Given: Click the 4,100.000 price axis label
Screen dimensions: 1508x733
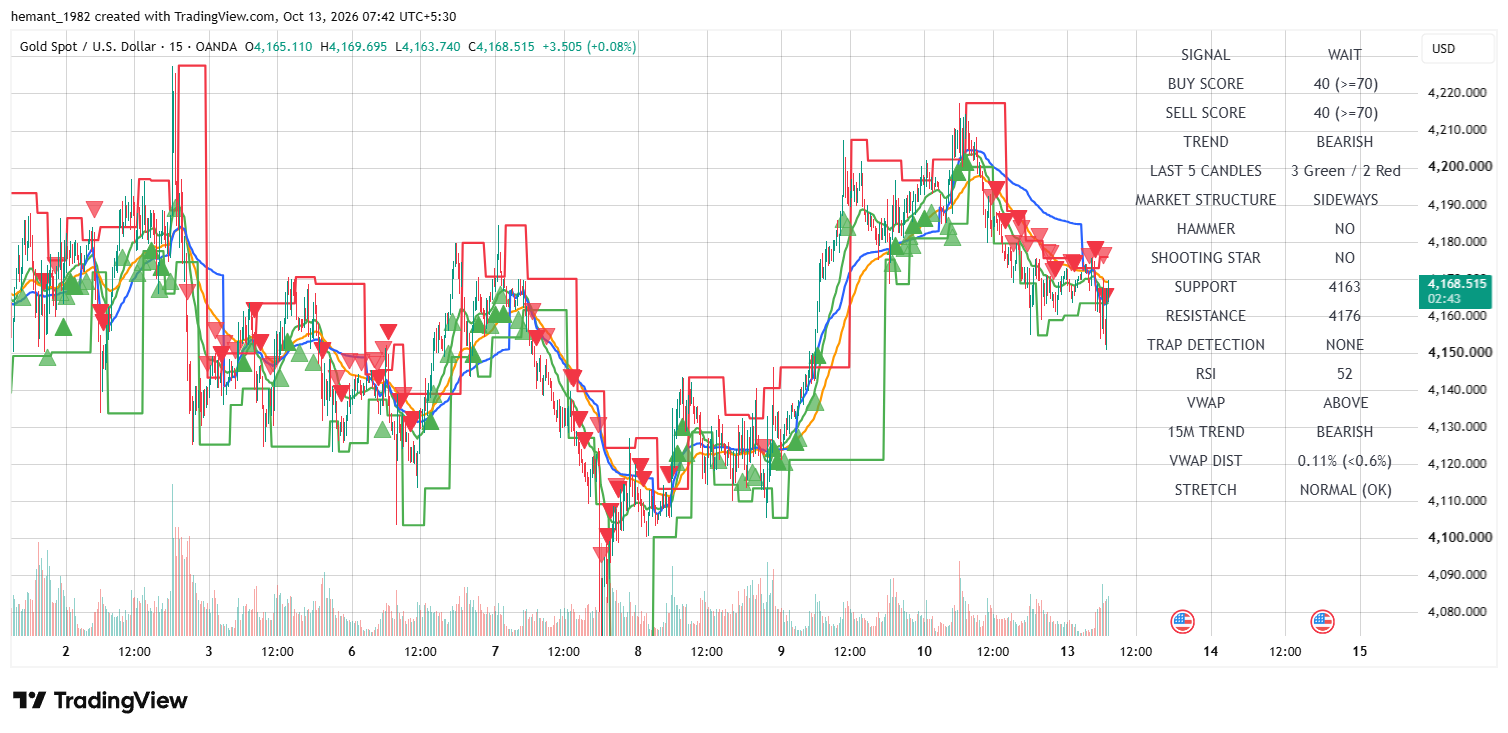Looking at the screenshot, I should point(1459,538).
